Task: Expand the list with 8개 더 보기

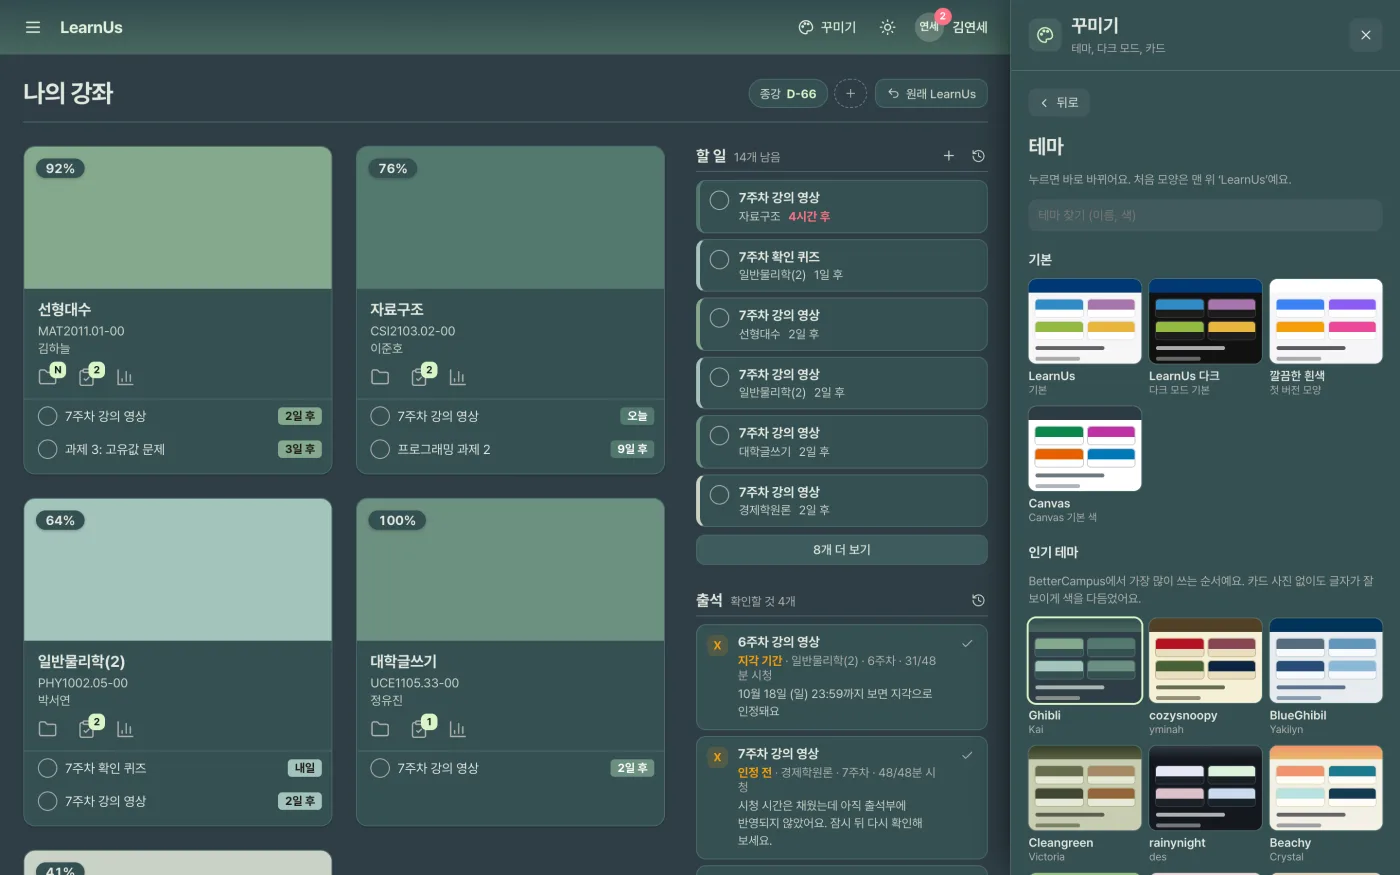Action: (x=842, y=550)
